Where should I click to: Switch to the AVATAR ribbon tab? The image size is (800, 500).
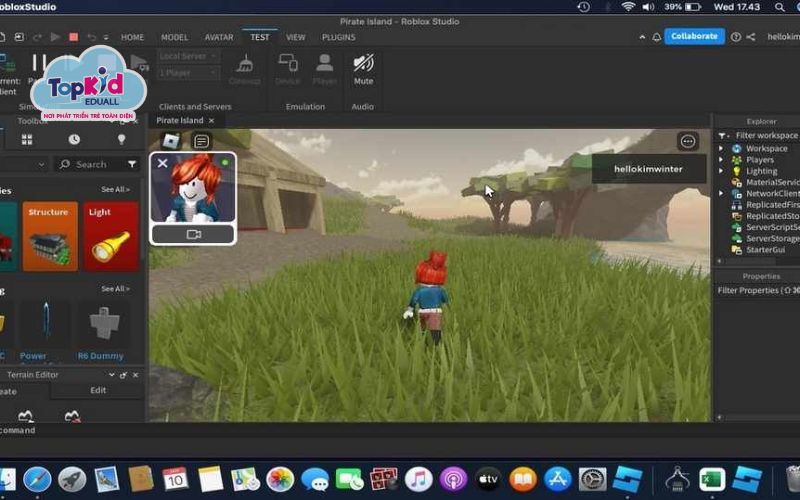[x=219, y=37]
